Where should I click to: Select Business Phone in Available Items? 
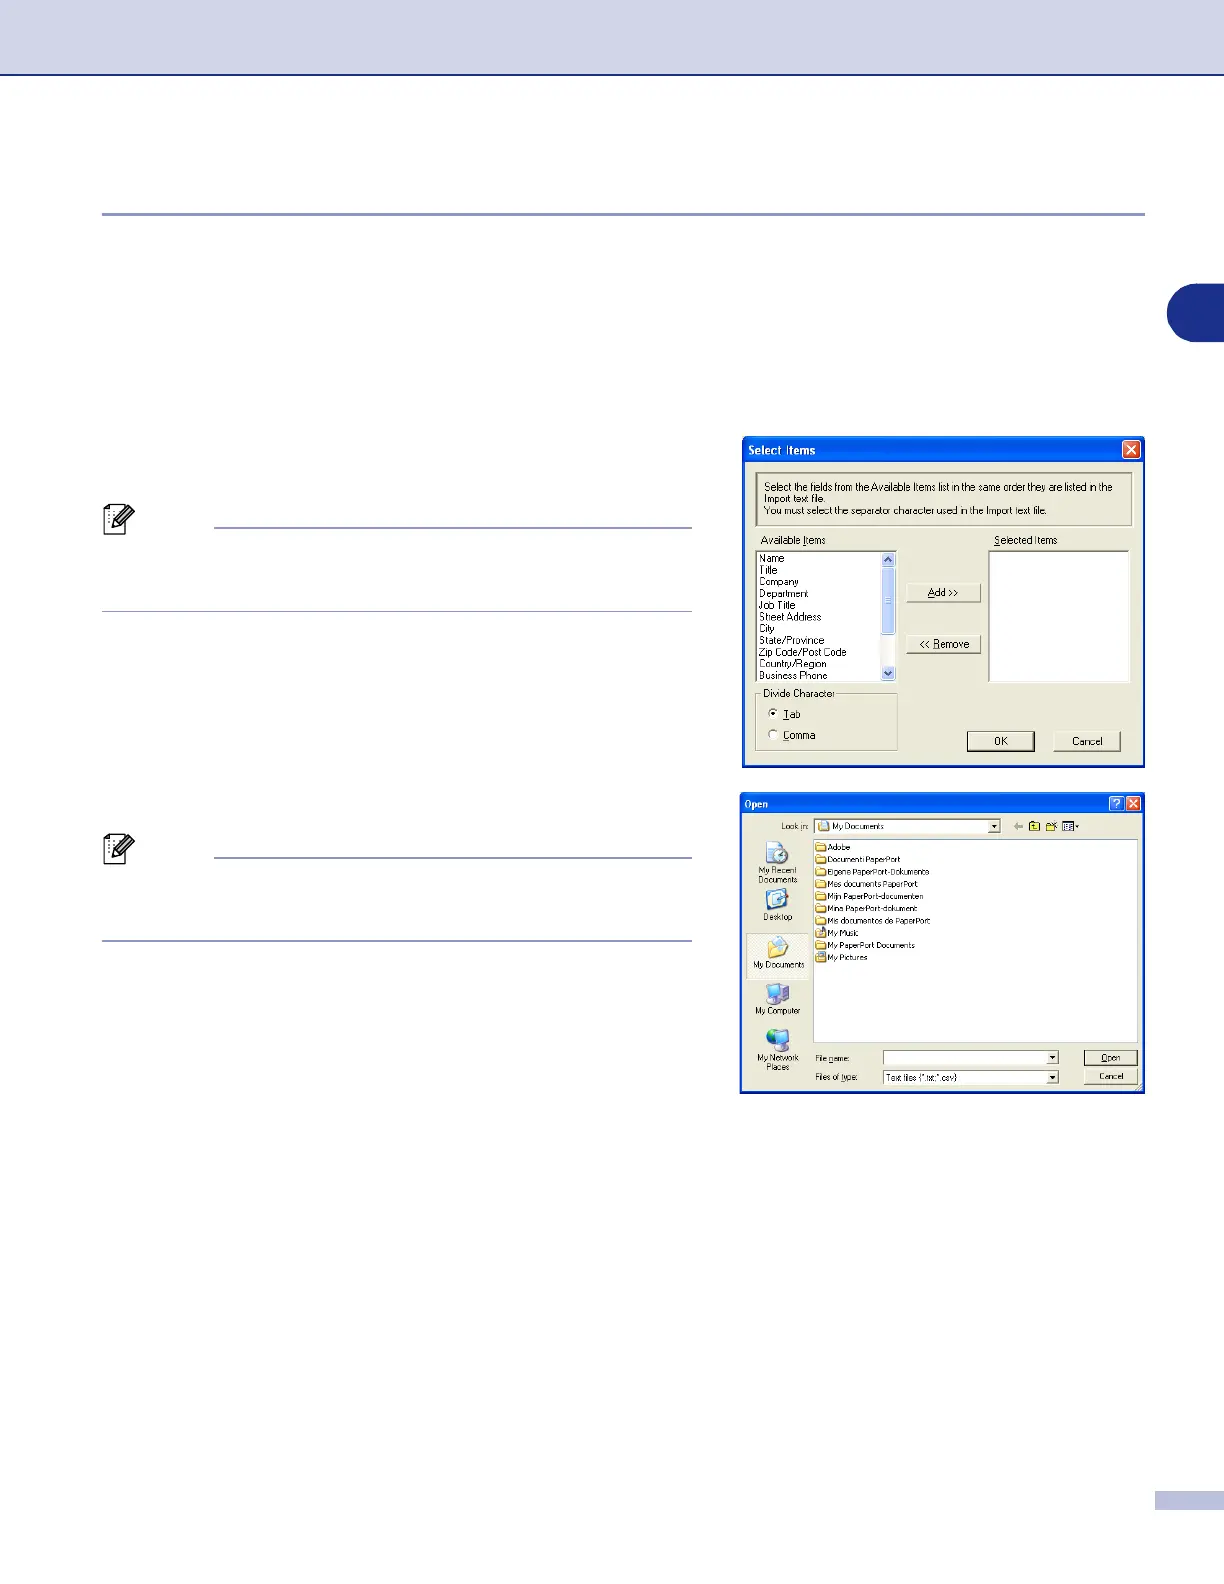point(793,675)
